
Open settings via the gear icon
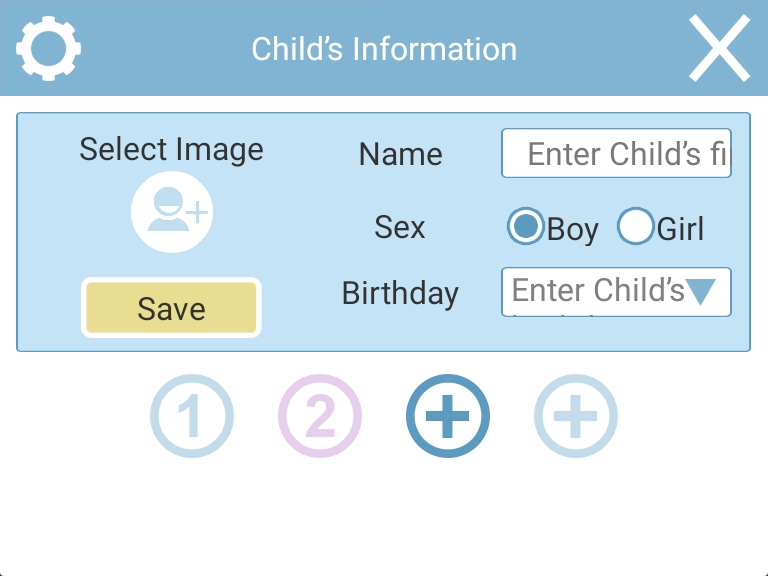point(48,48)
